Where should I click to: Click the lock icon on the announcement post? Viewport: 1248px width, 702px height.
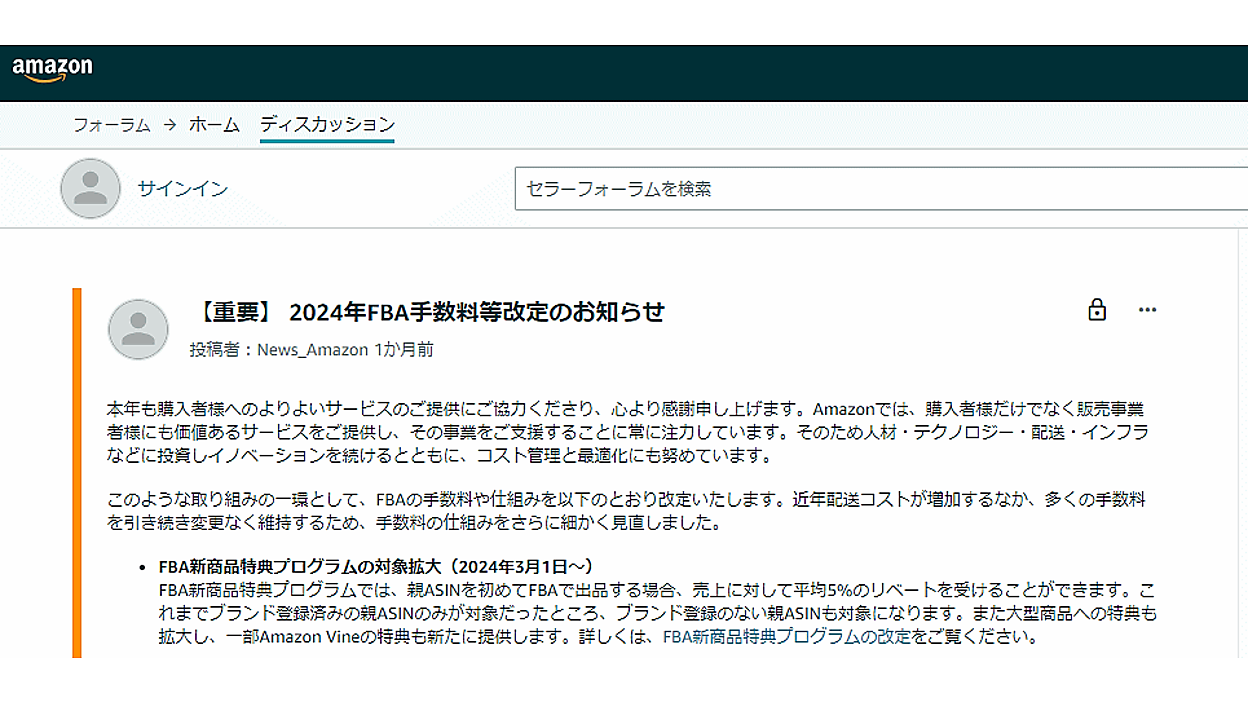(1097, 311)
